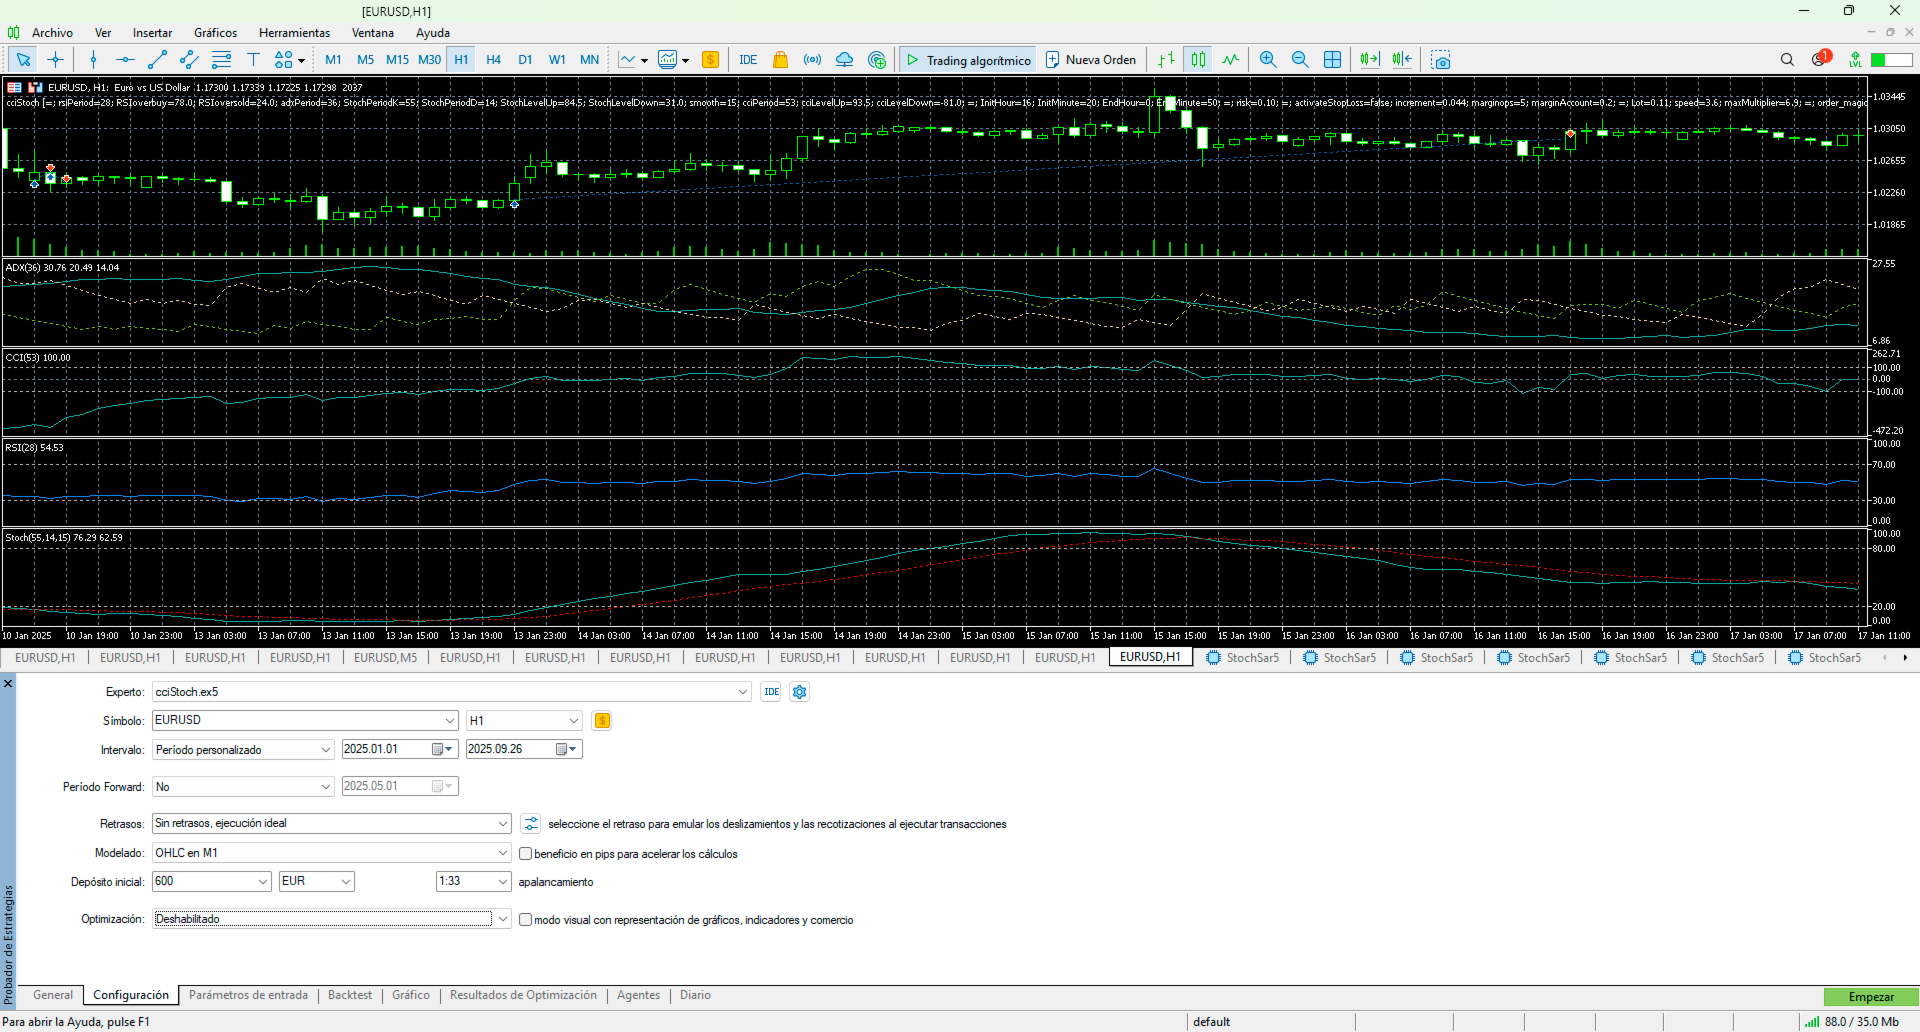
Task: Toggle Trading algorítmico on or off
Action: 967,60
